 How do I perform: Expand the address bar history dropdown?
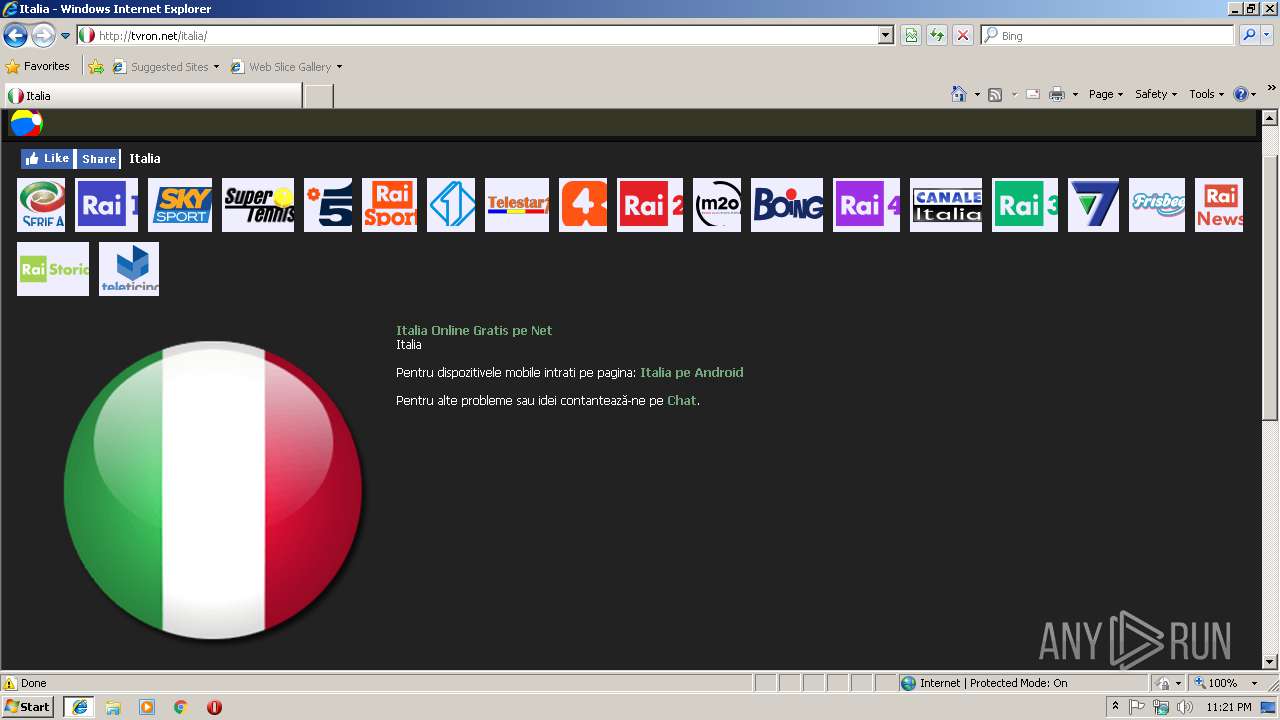886,35
